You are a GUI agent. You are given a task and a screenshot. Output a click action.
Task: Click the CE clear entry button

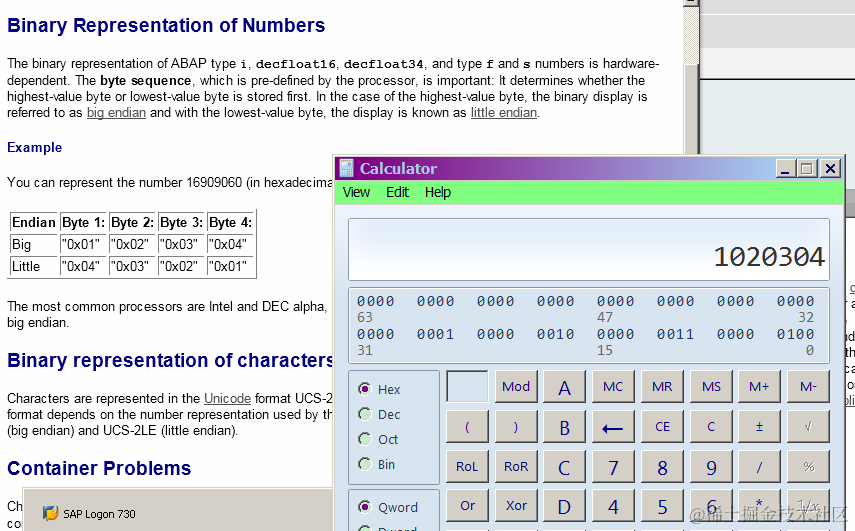pos(662,427)
